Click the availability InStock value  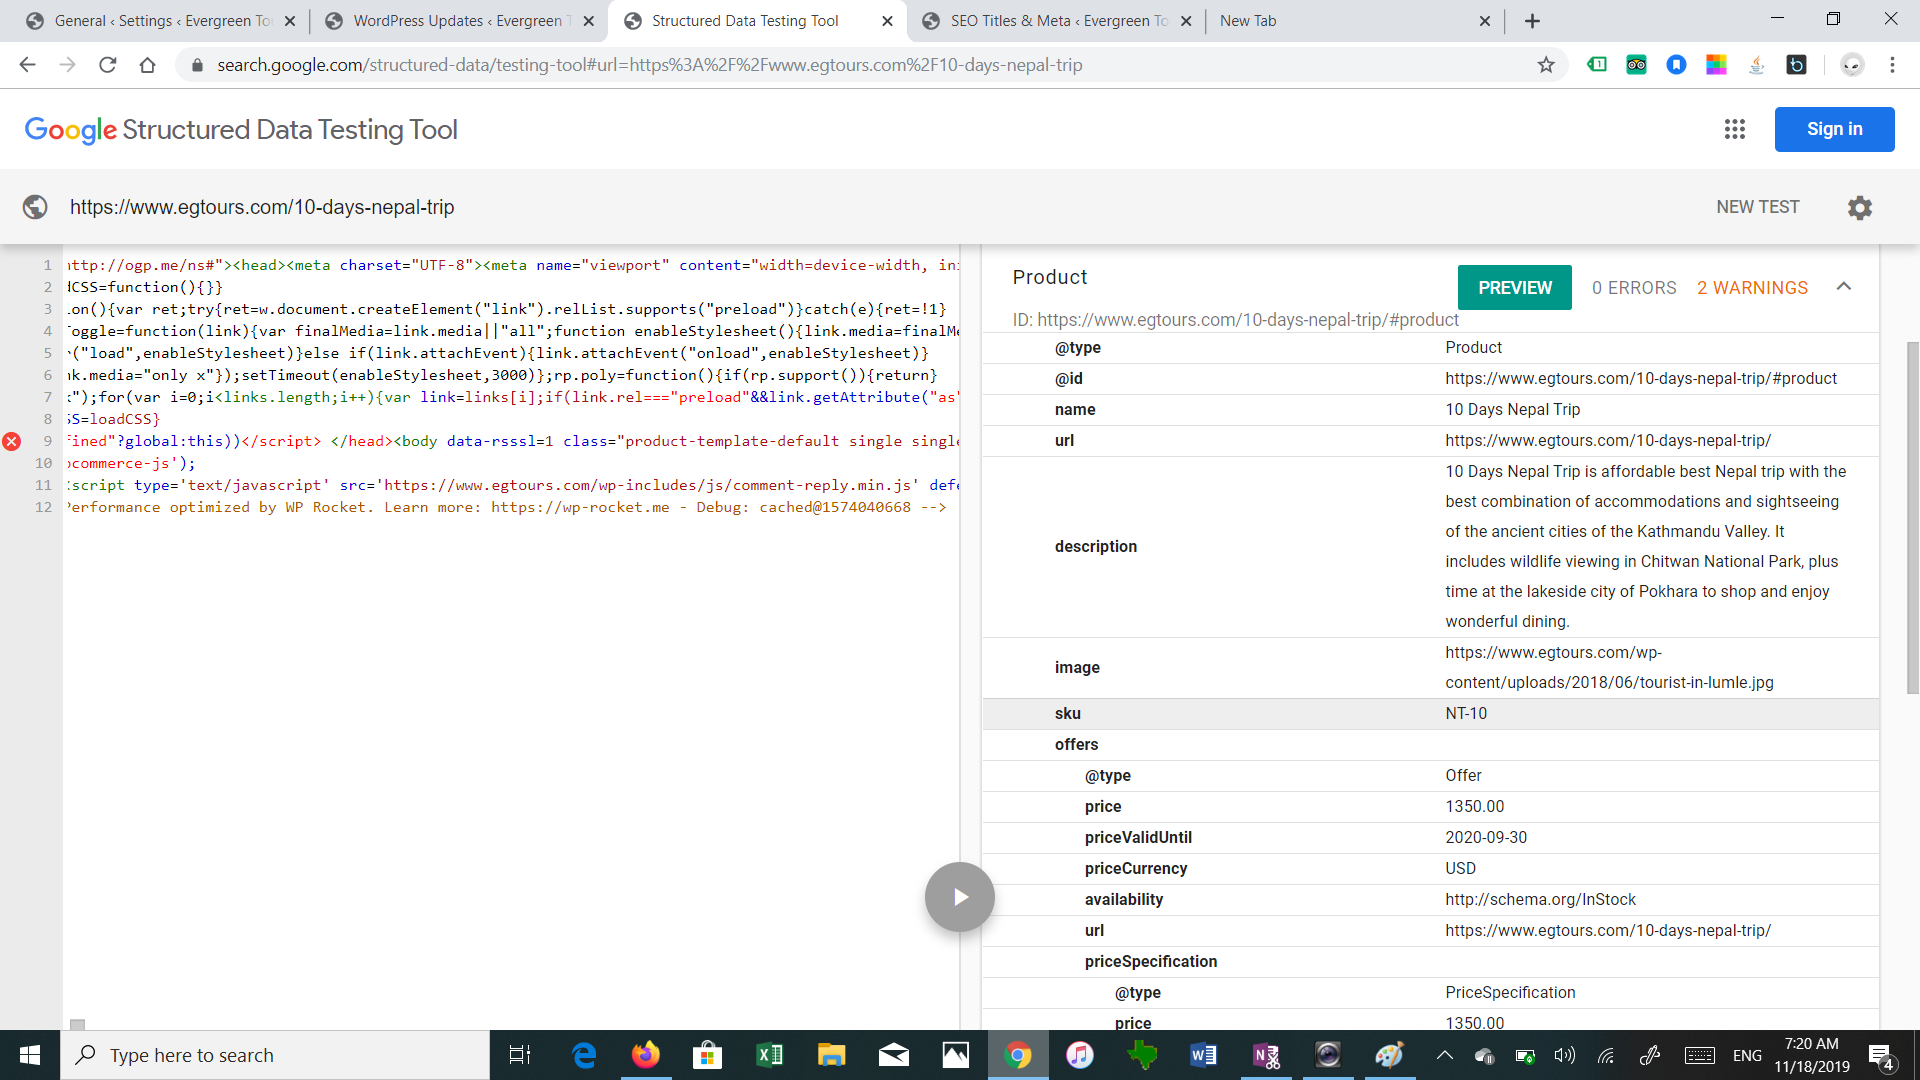click(1540, 900)
